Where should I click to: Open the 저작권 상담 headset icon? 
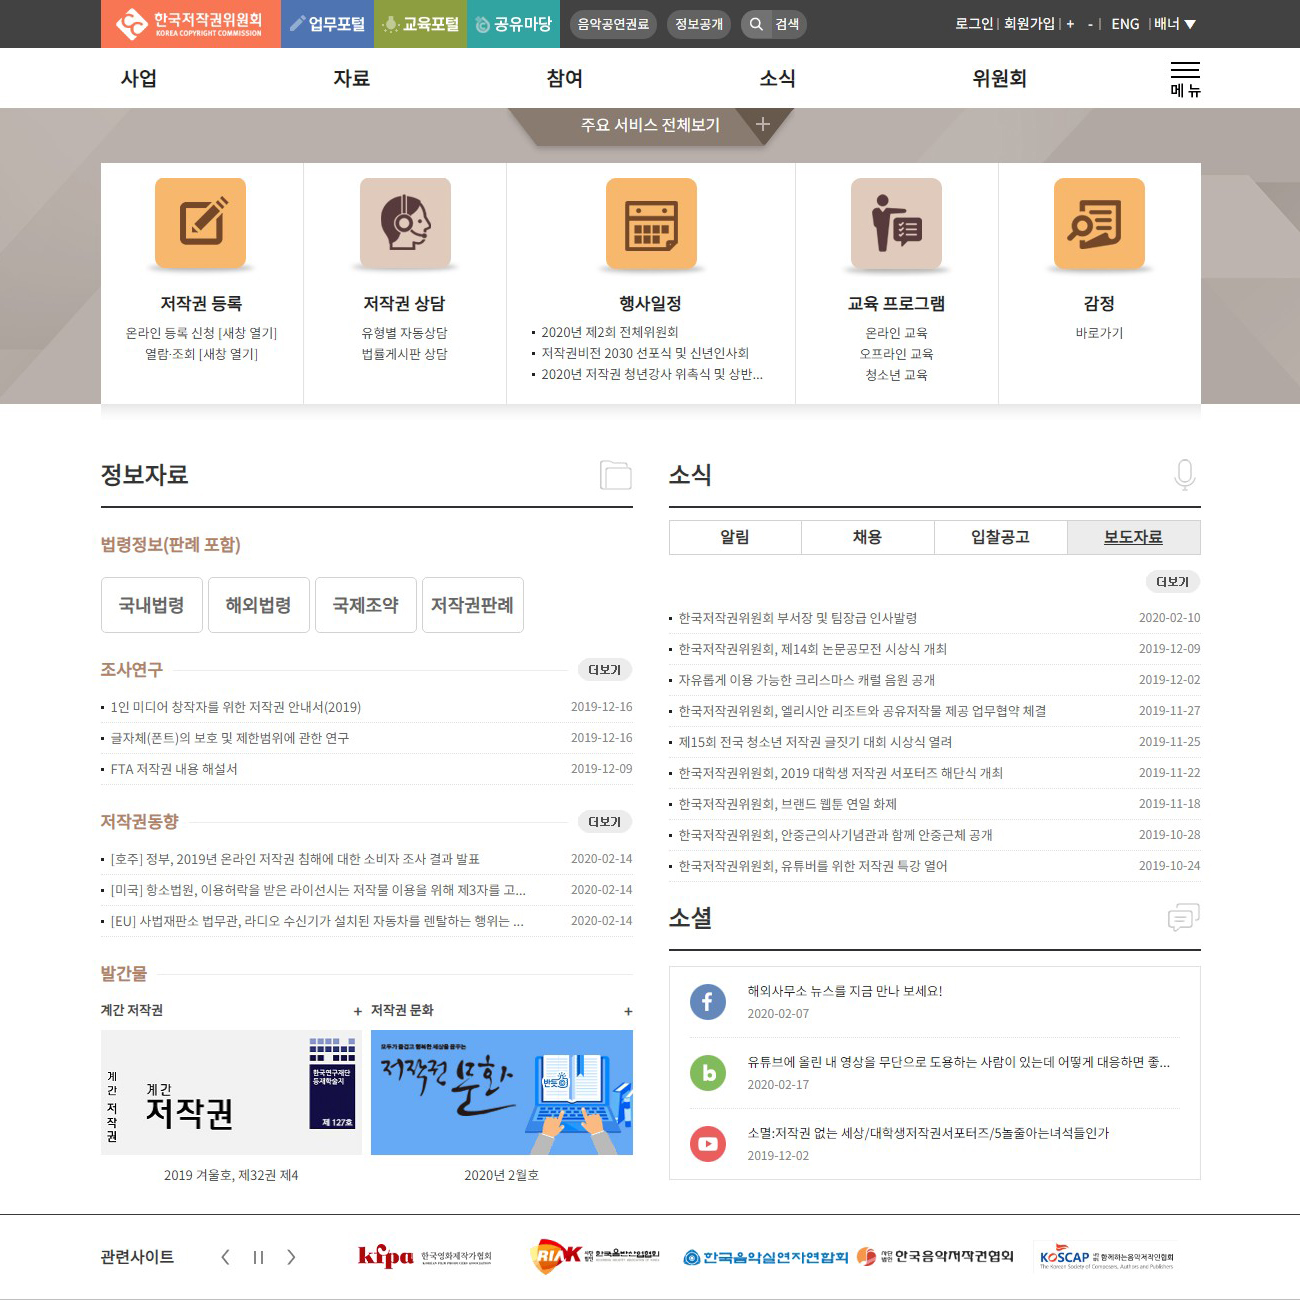tap(405, 223)
